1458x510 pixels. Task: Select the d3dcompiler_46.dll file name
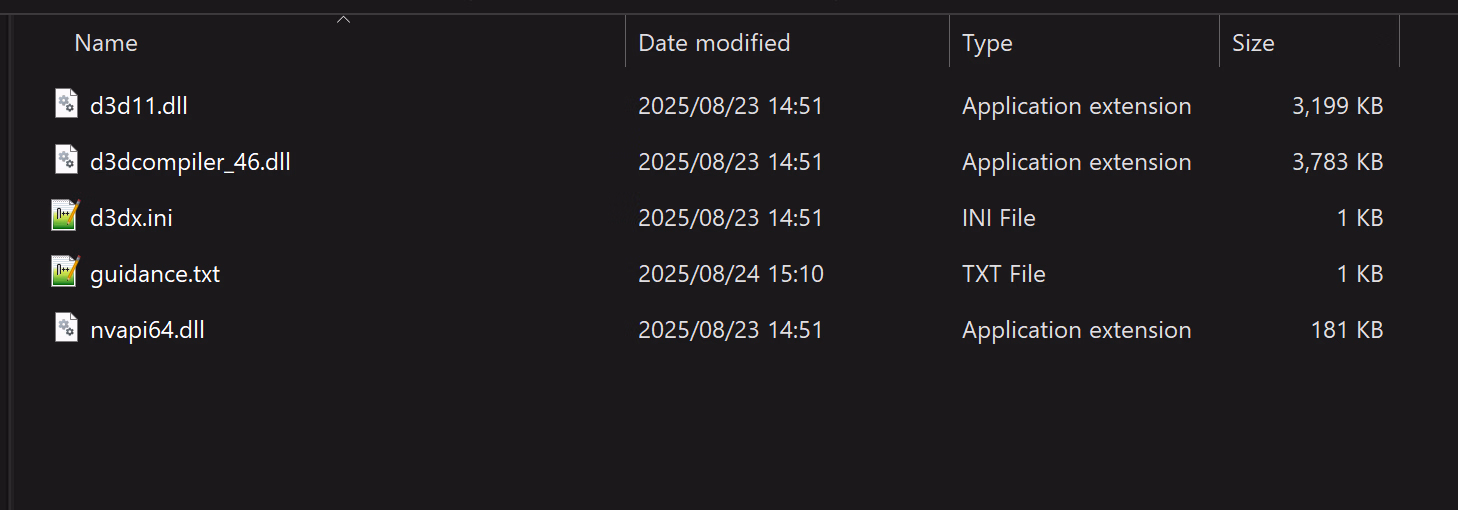coord(190,162)
